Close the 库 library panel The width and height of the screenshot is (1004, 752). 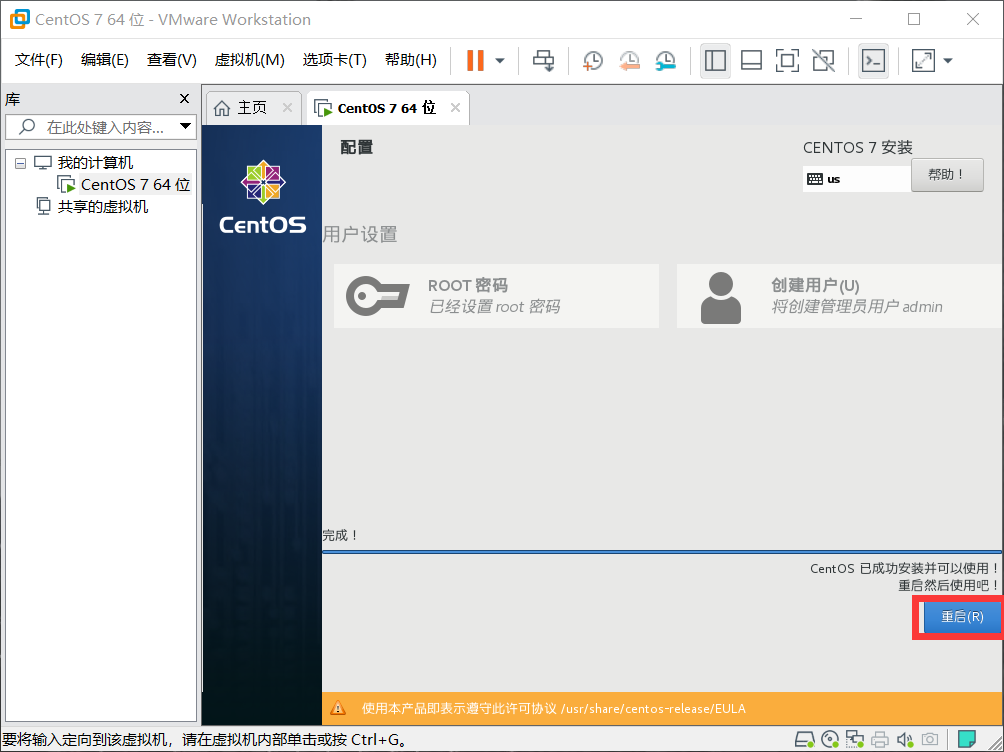[184, 99]
